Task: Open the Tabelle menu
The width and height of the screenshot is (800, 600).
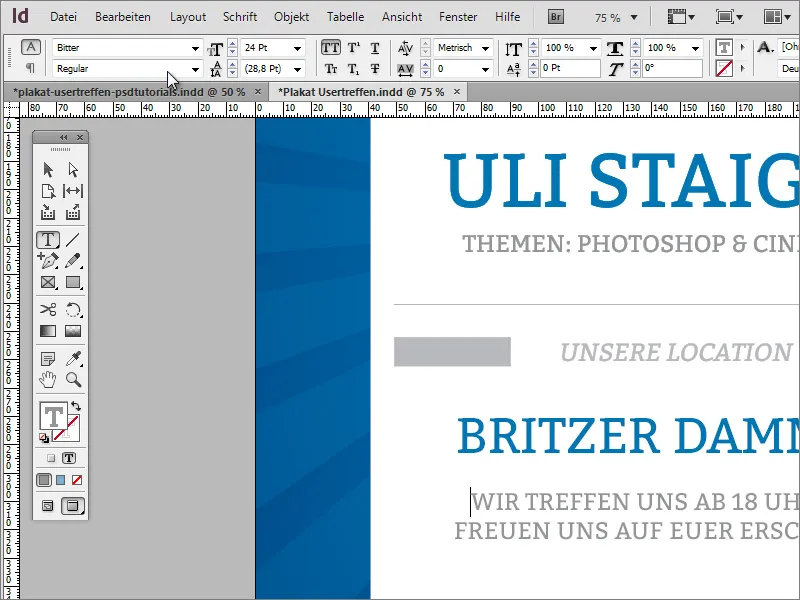Action: click(x=345, y=17)
